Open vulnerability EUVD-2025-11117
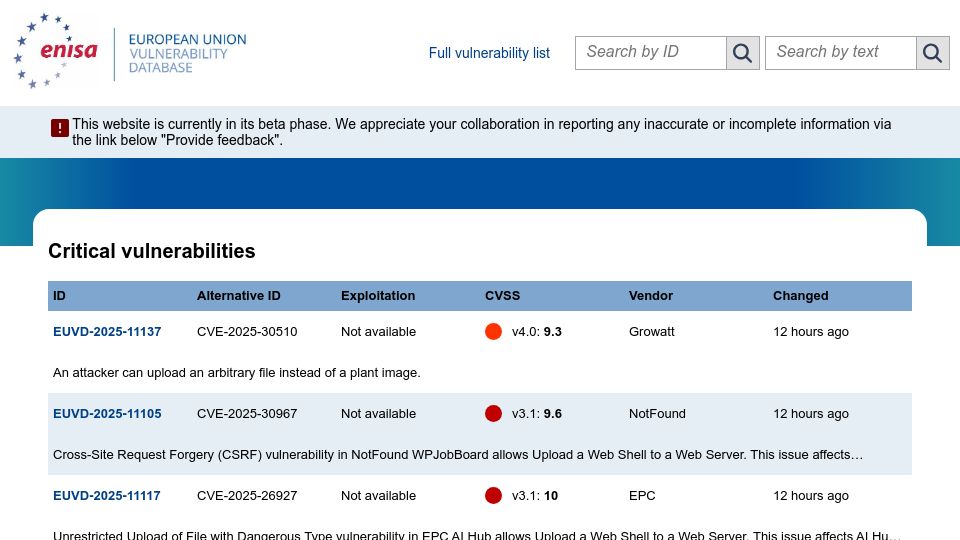The width and height of the screenshot is (960, 540). pos(107,496)
